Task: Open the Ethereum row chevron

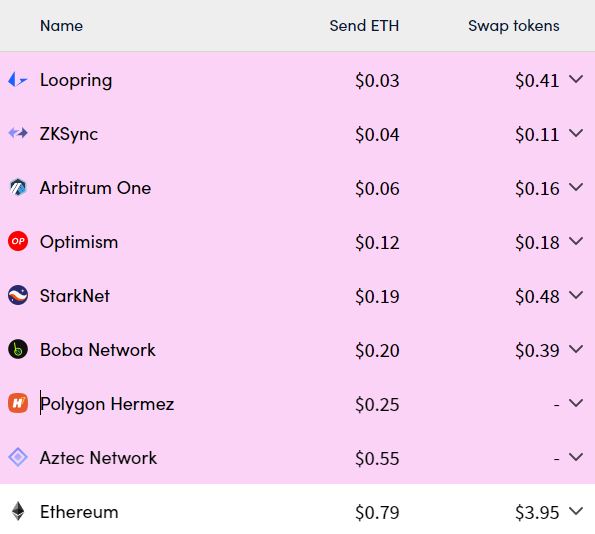Action: click(x=576, y=511)
